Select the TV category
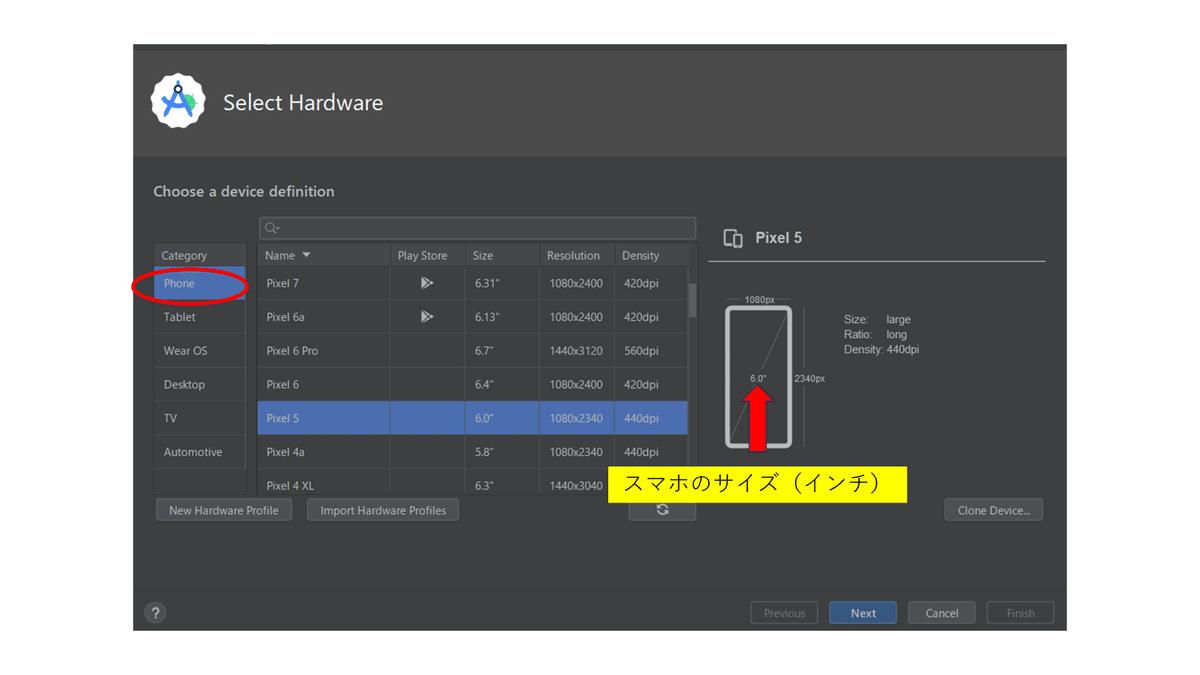Viewport: 1200px width, 675px height. (x=200, y=418)
